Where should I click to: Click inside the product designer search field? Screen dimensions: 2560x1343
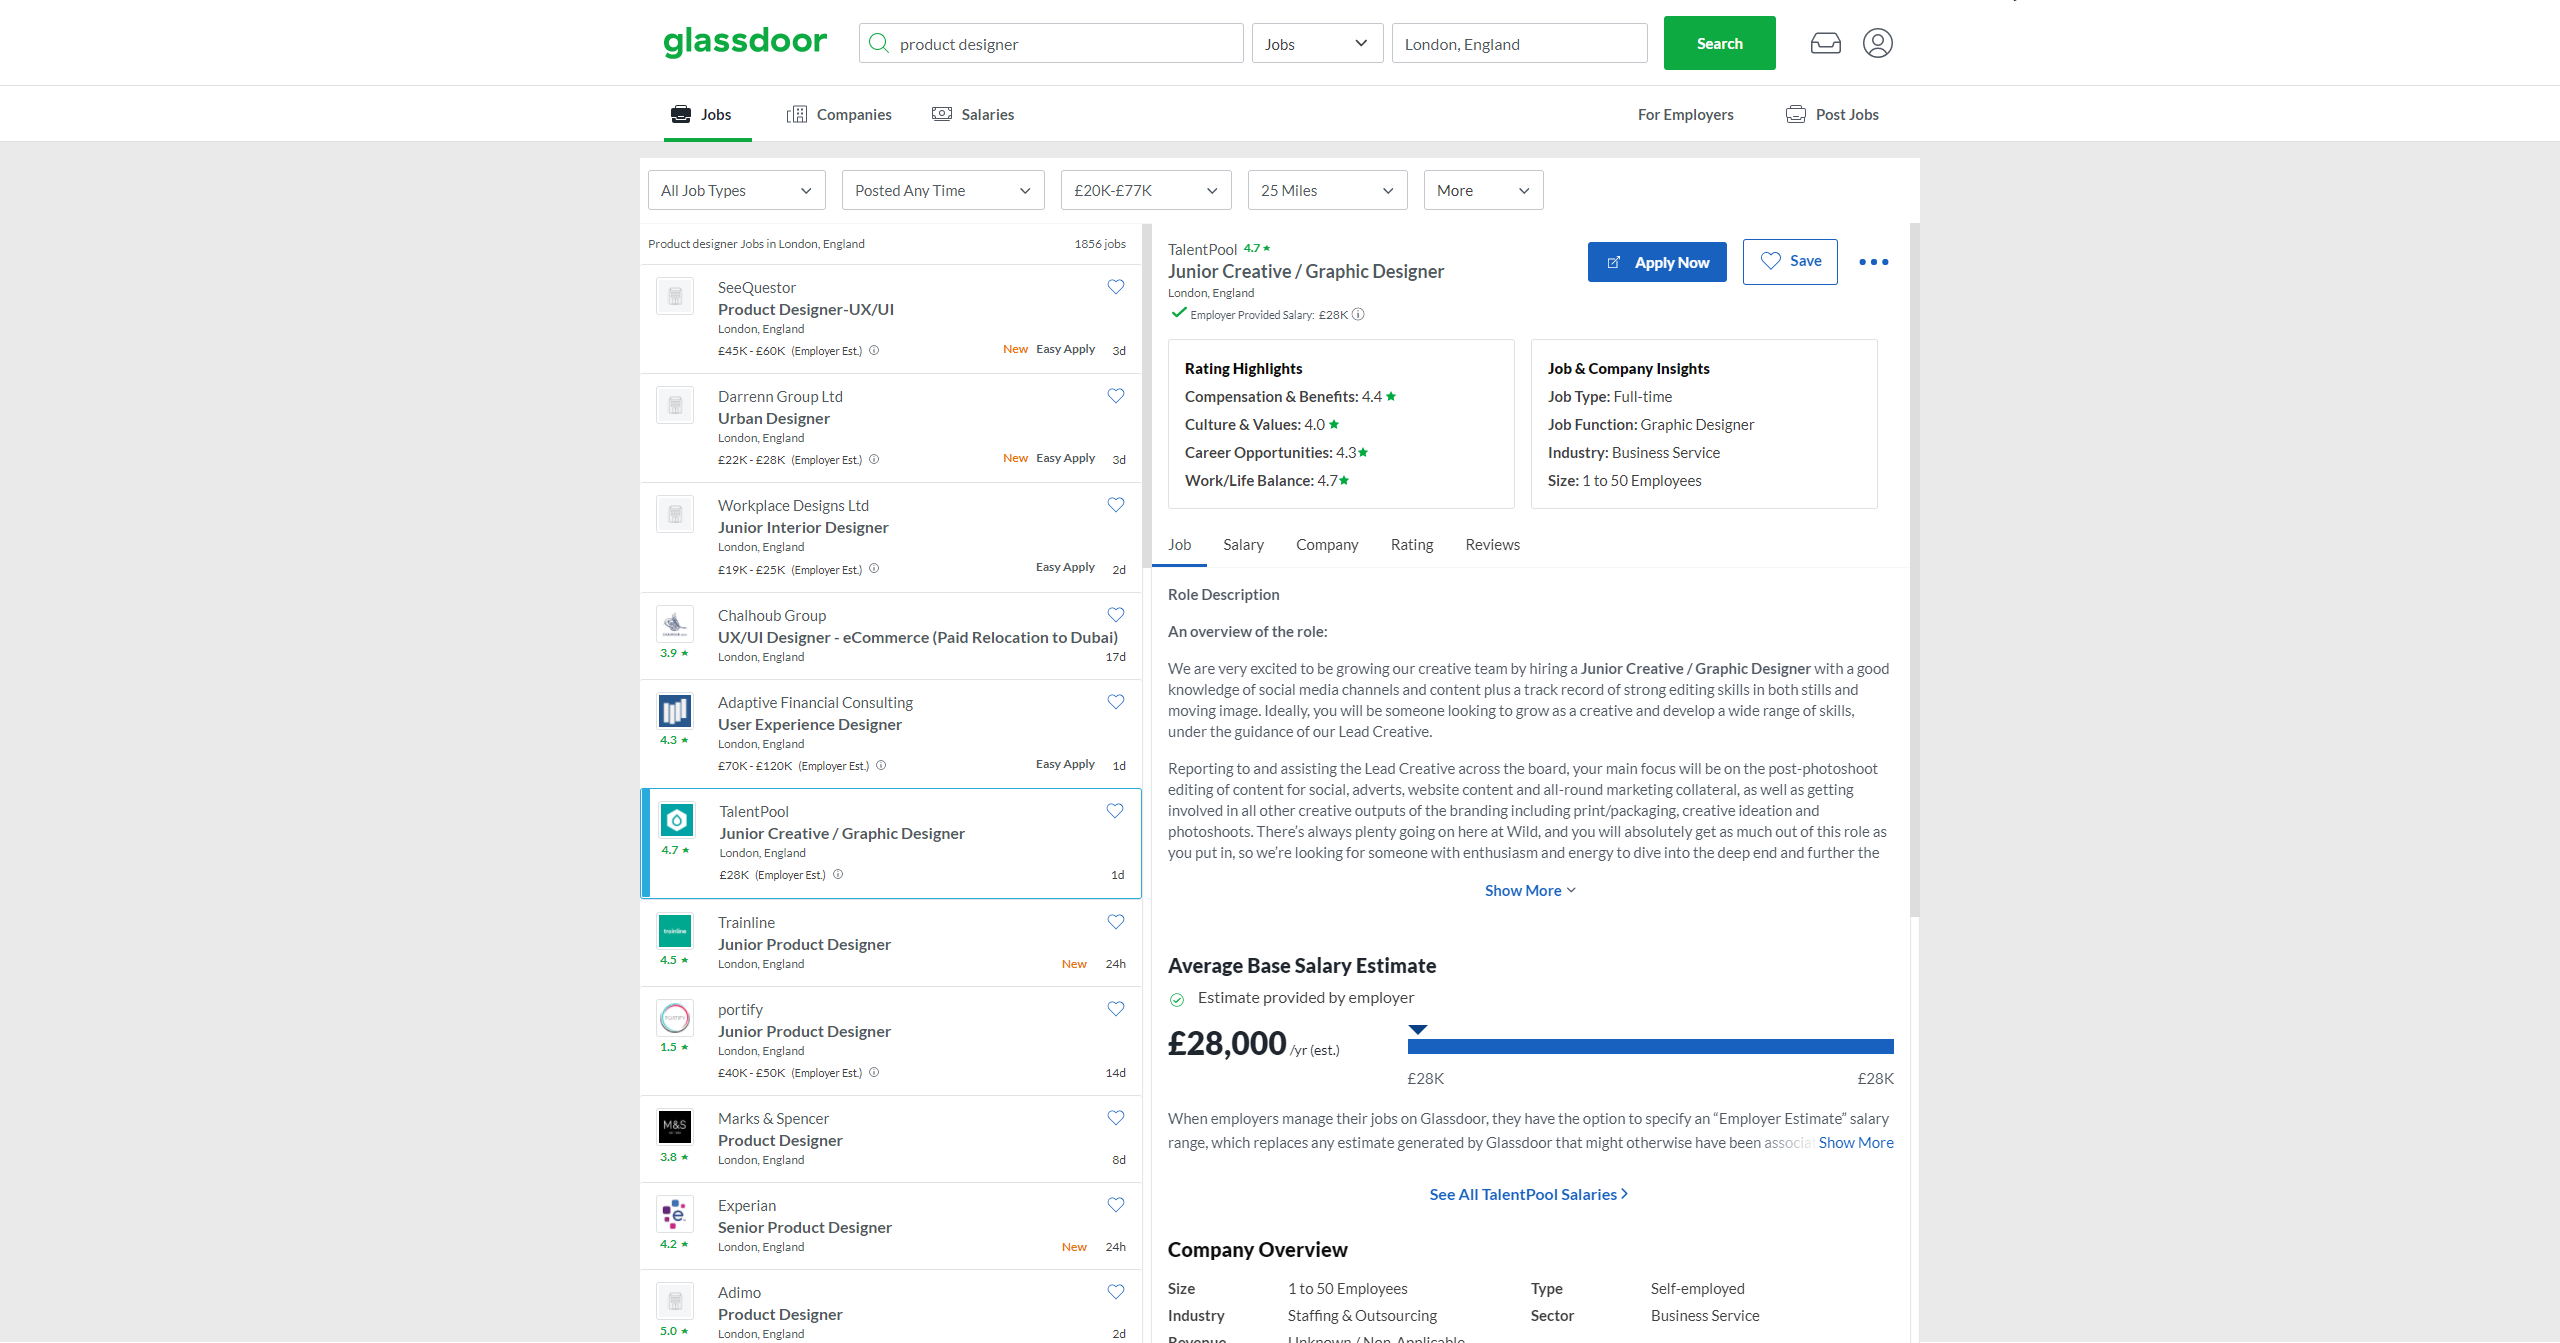point(1050,42)
